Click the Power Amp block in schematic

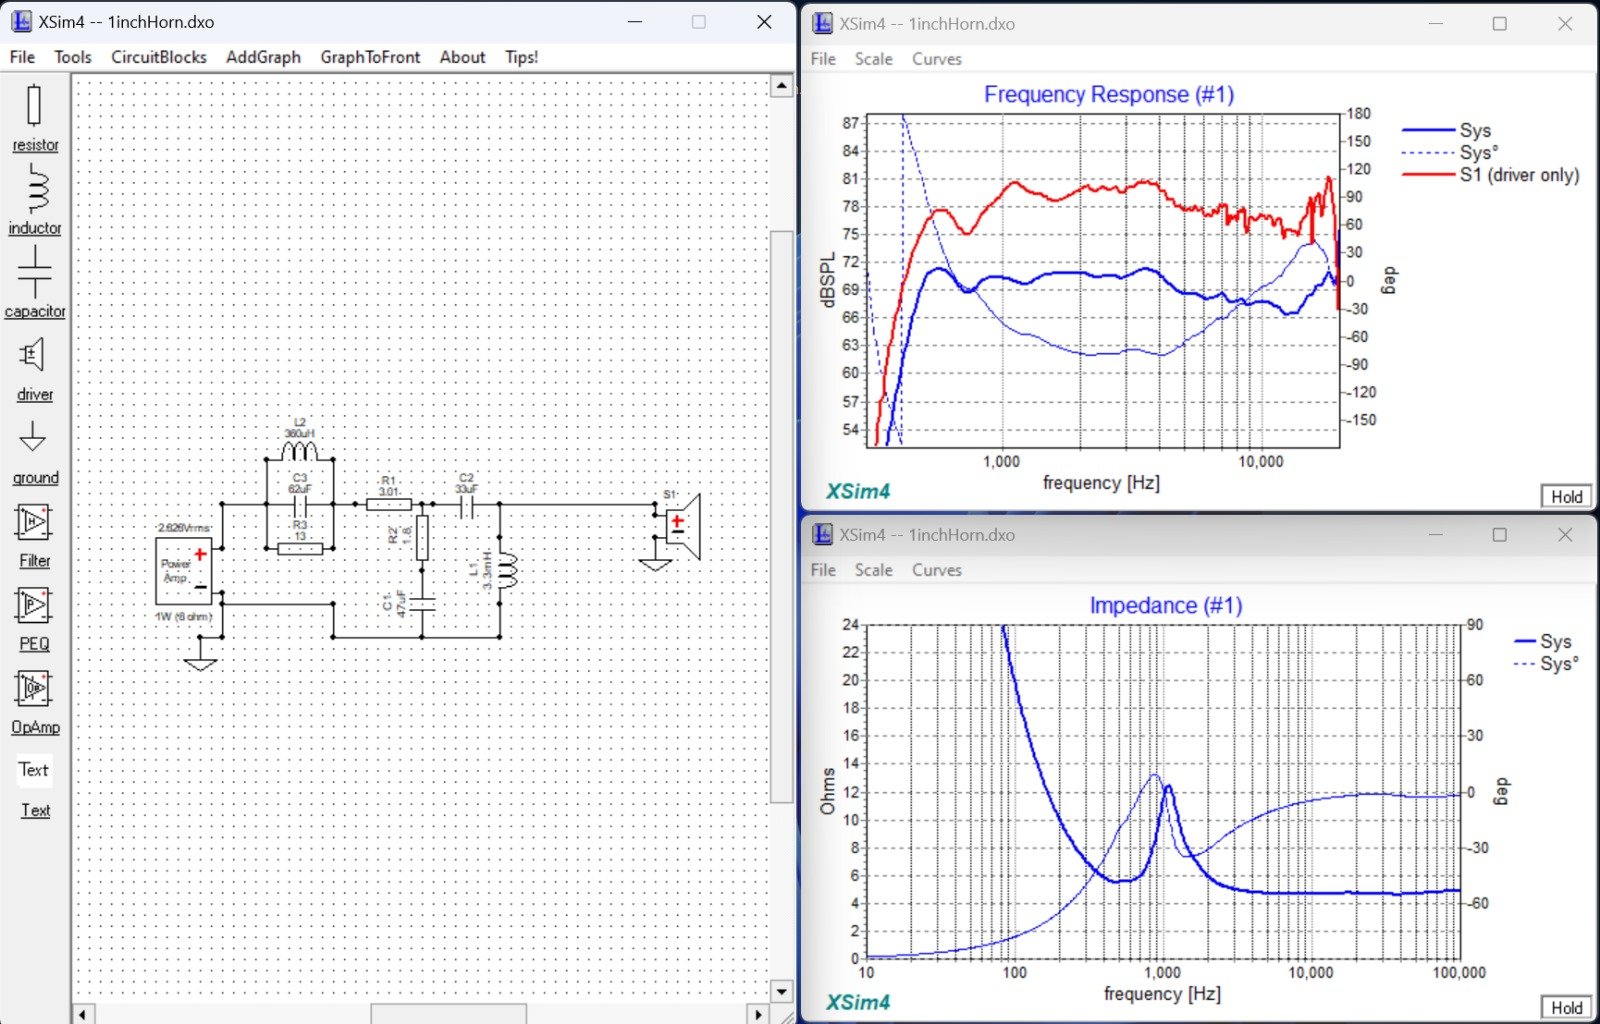(x=184, y=570)
